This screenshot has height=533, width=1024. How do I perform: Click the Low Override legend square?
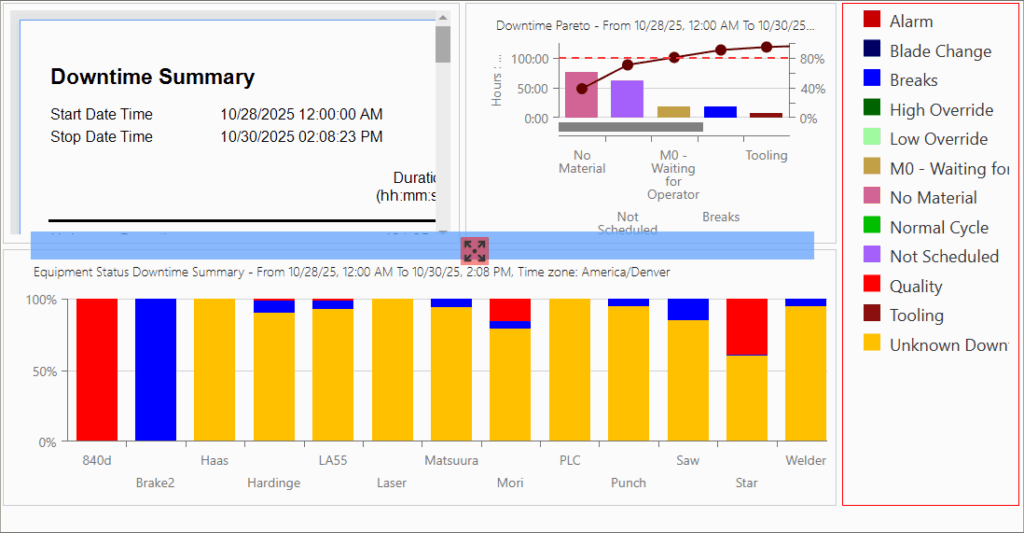(872, 138)
